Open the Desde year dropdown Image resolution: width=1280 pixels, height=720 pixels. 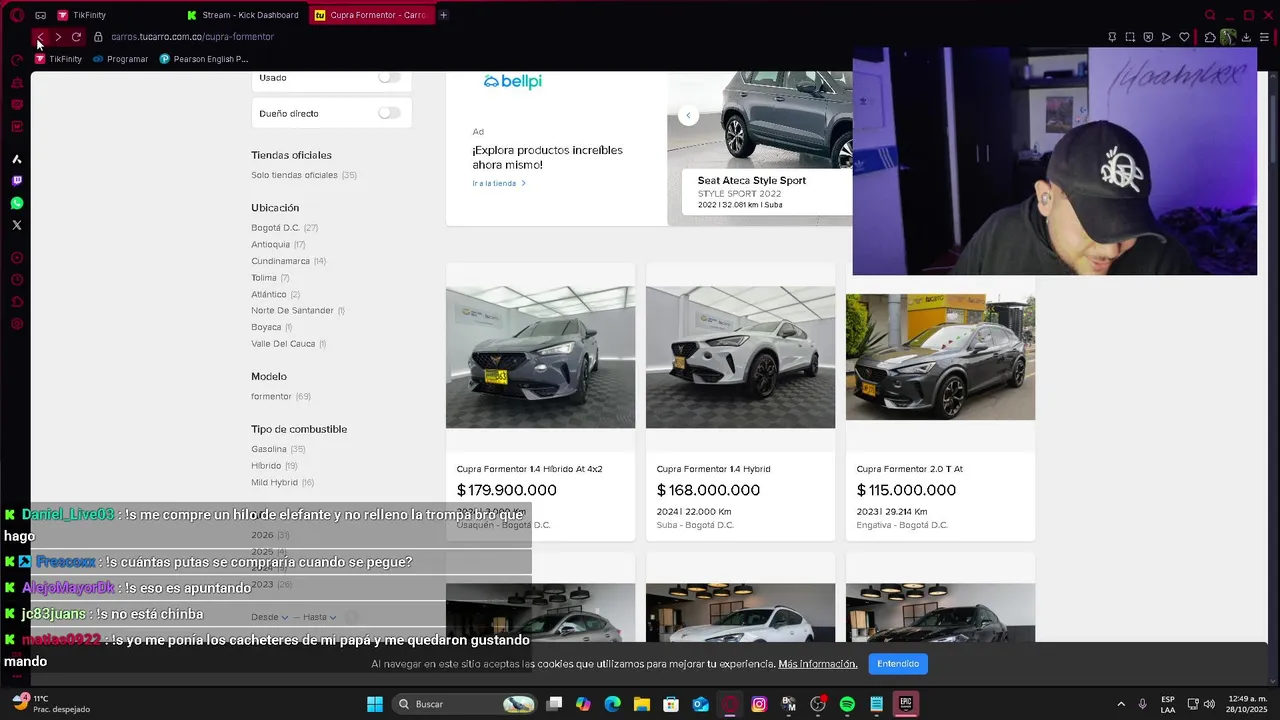click(x=270, y=617)
